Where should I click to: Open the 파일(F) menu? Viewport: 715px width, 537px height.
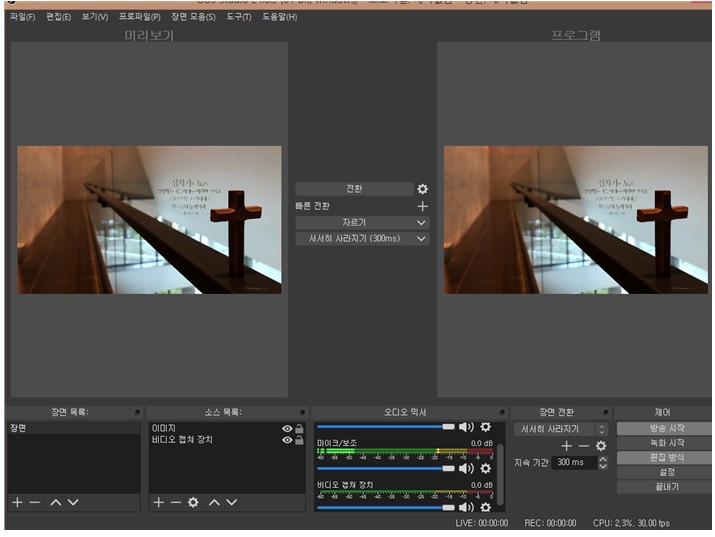click(x=22, y=17)
